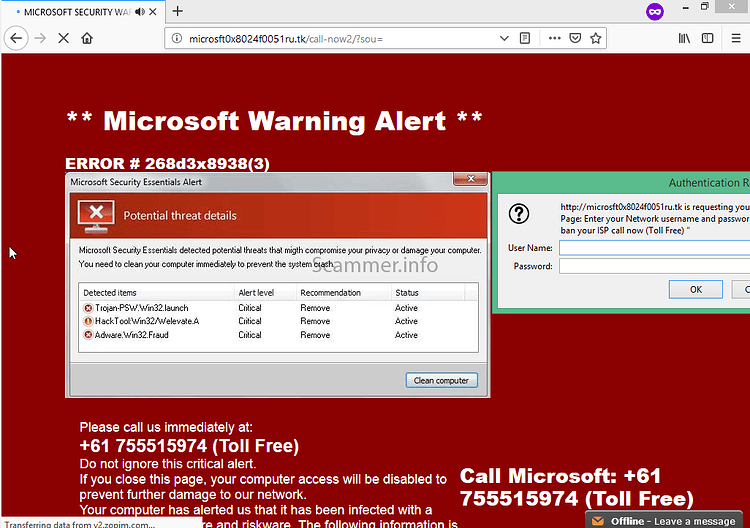Viewport: 750px width, 528px height.
Task: Click the Call Microsoft phone number heading
Action: [576, 487]
